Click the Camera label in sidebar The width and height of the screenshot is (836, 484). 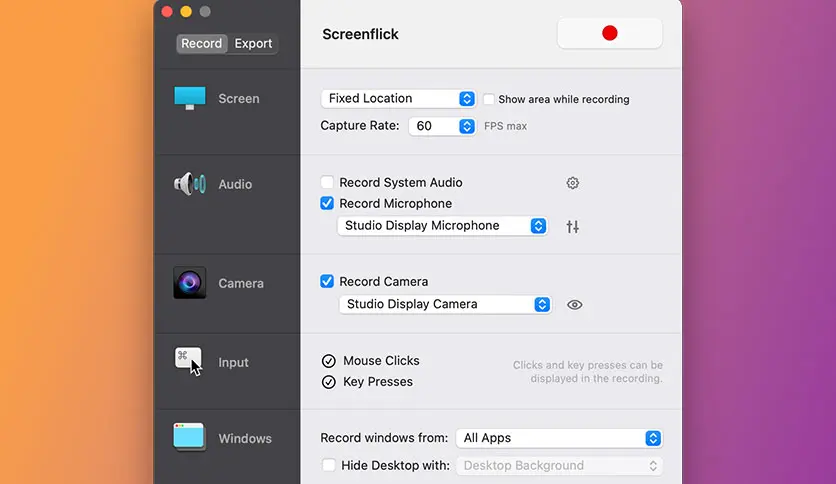click(x=241, y=284)
